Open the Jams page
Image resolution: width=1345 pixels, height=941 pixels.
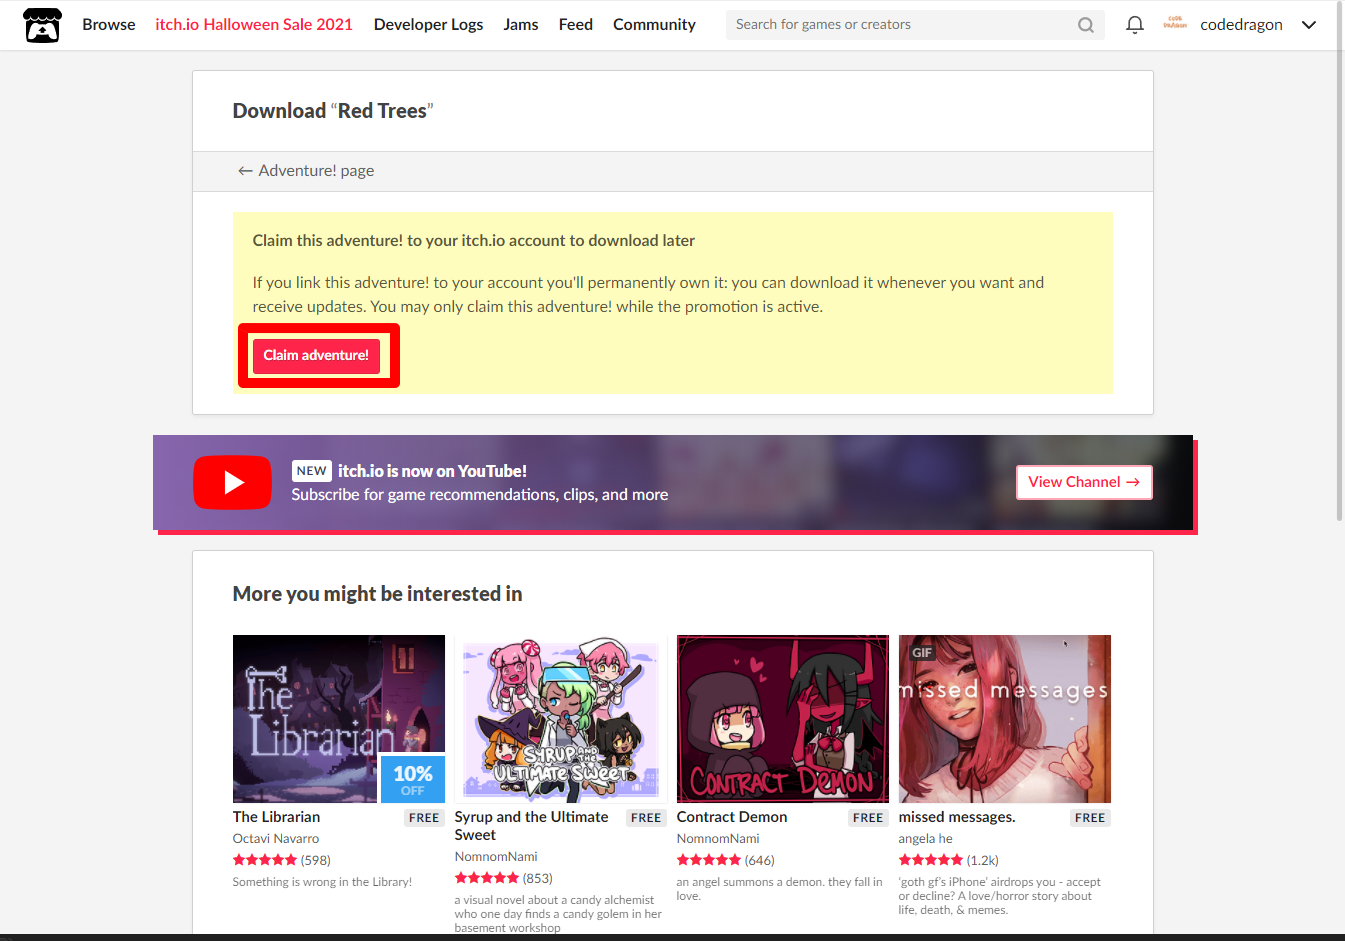(521, 25)
